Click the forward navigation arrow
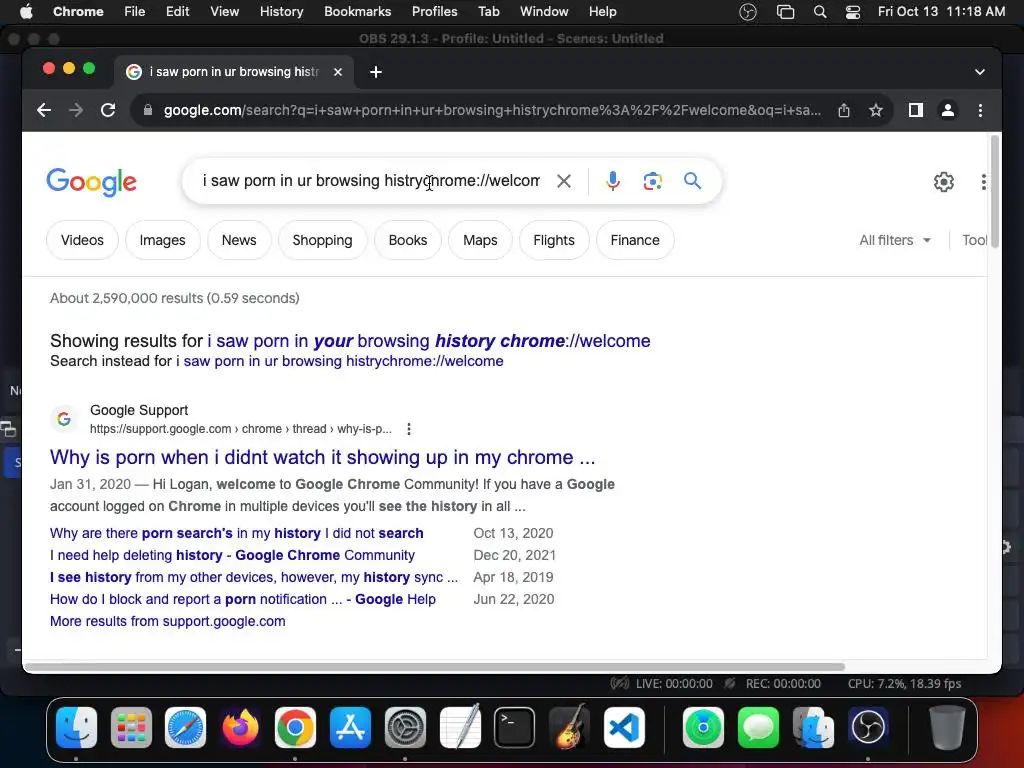Image resolution: width=1024 pixels, height=768 pixels. tap(76, 110)
